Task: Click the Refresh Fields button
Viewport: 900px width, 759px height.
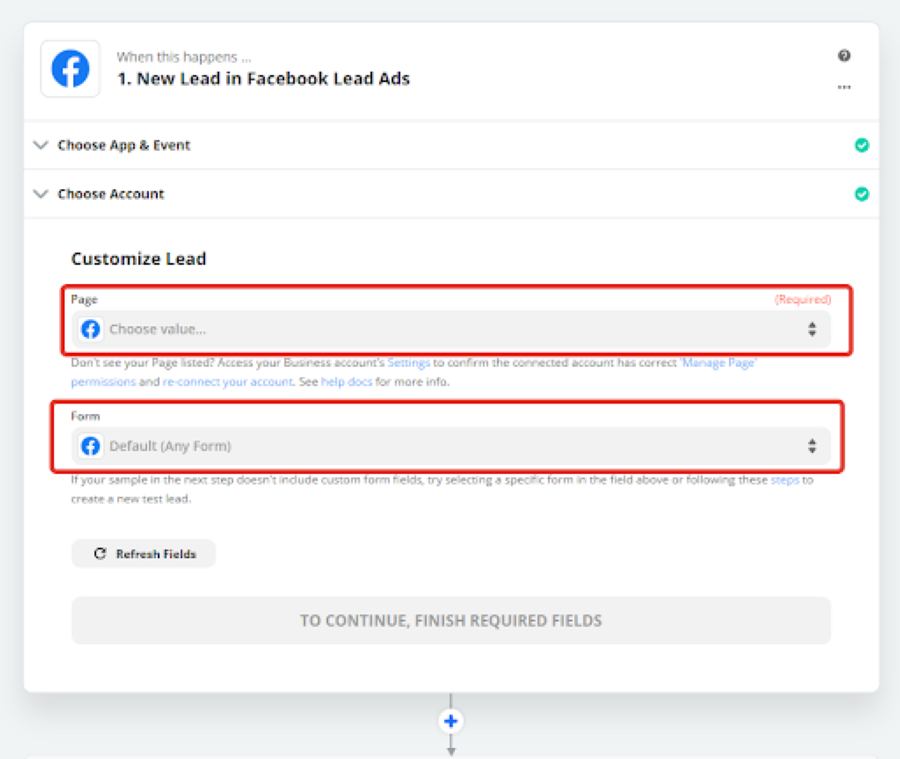Action: tap(143, 553)
